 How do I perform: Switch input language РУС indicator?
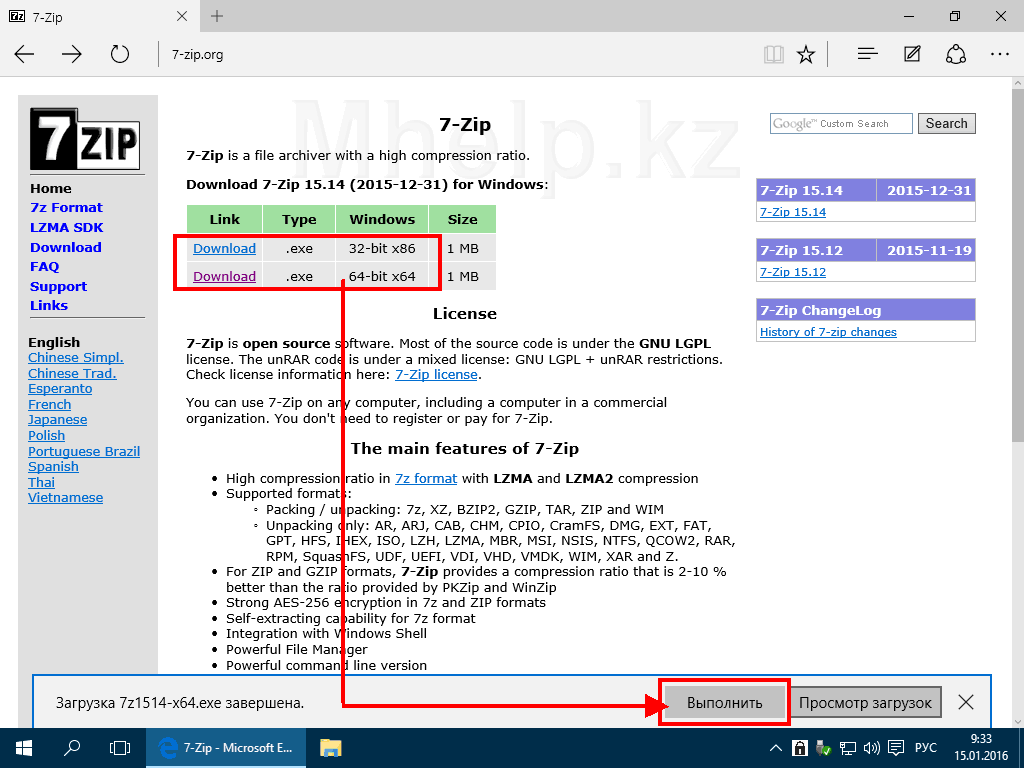coord(926,748)
